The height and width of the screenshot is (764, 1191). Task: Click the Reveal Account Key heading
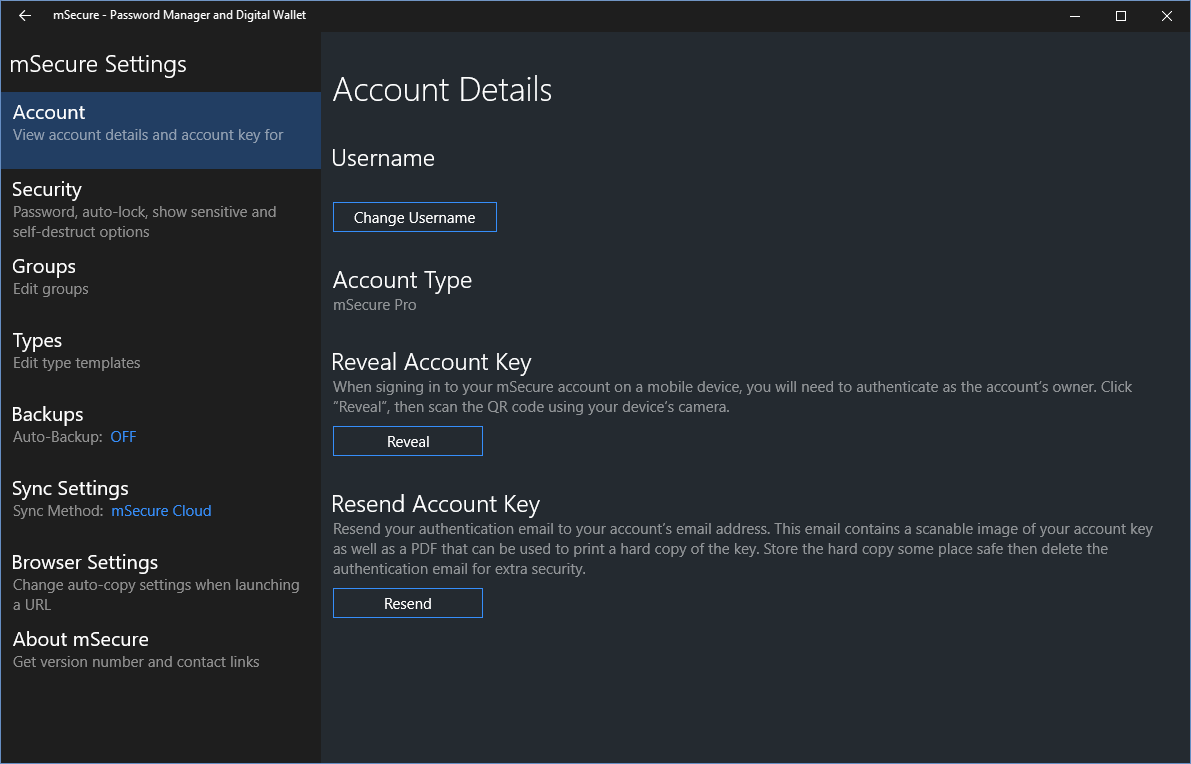(431, 362)
